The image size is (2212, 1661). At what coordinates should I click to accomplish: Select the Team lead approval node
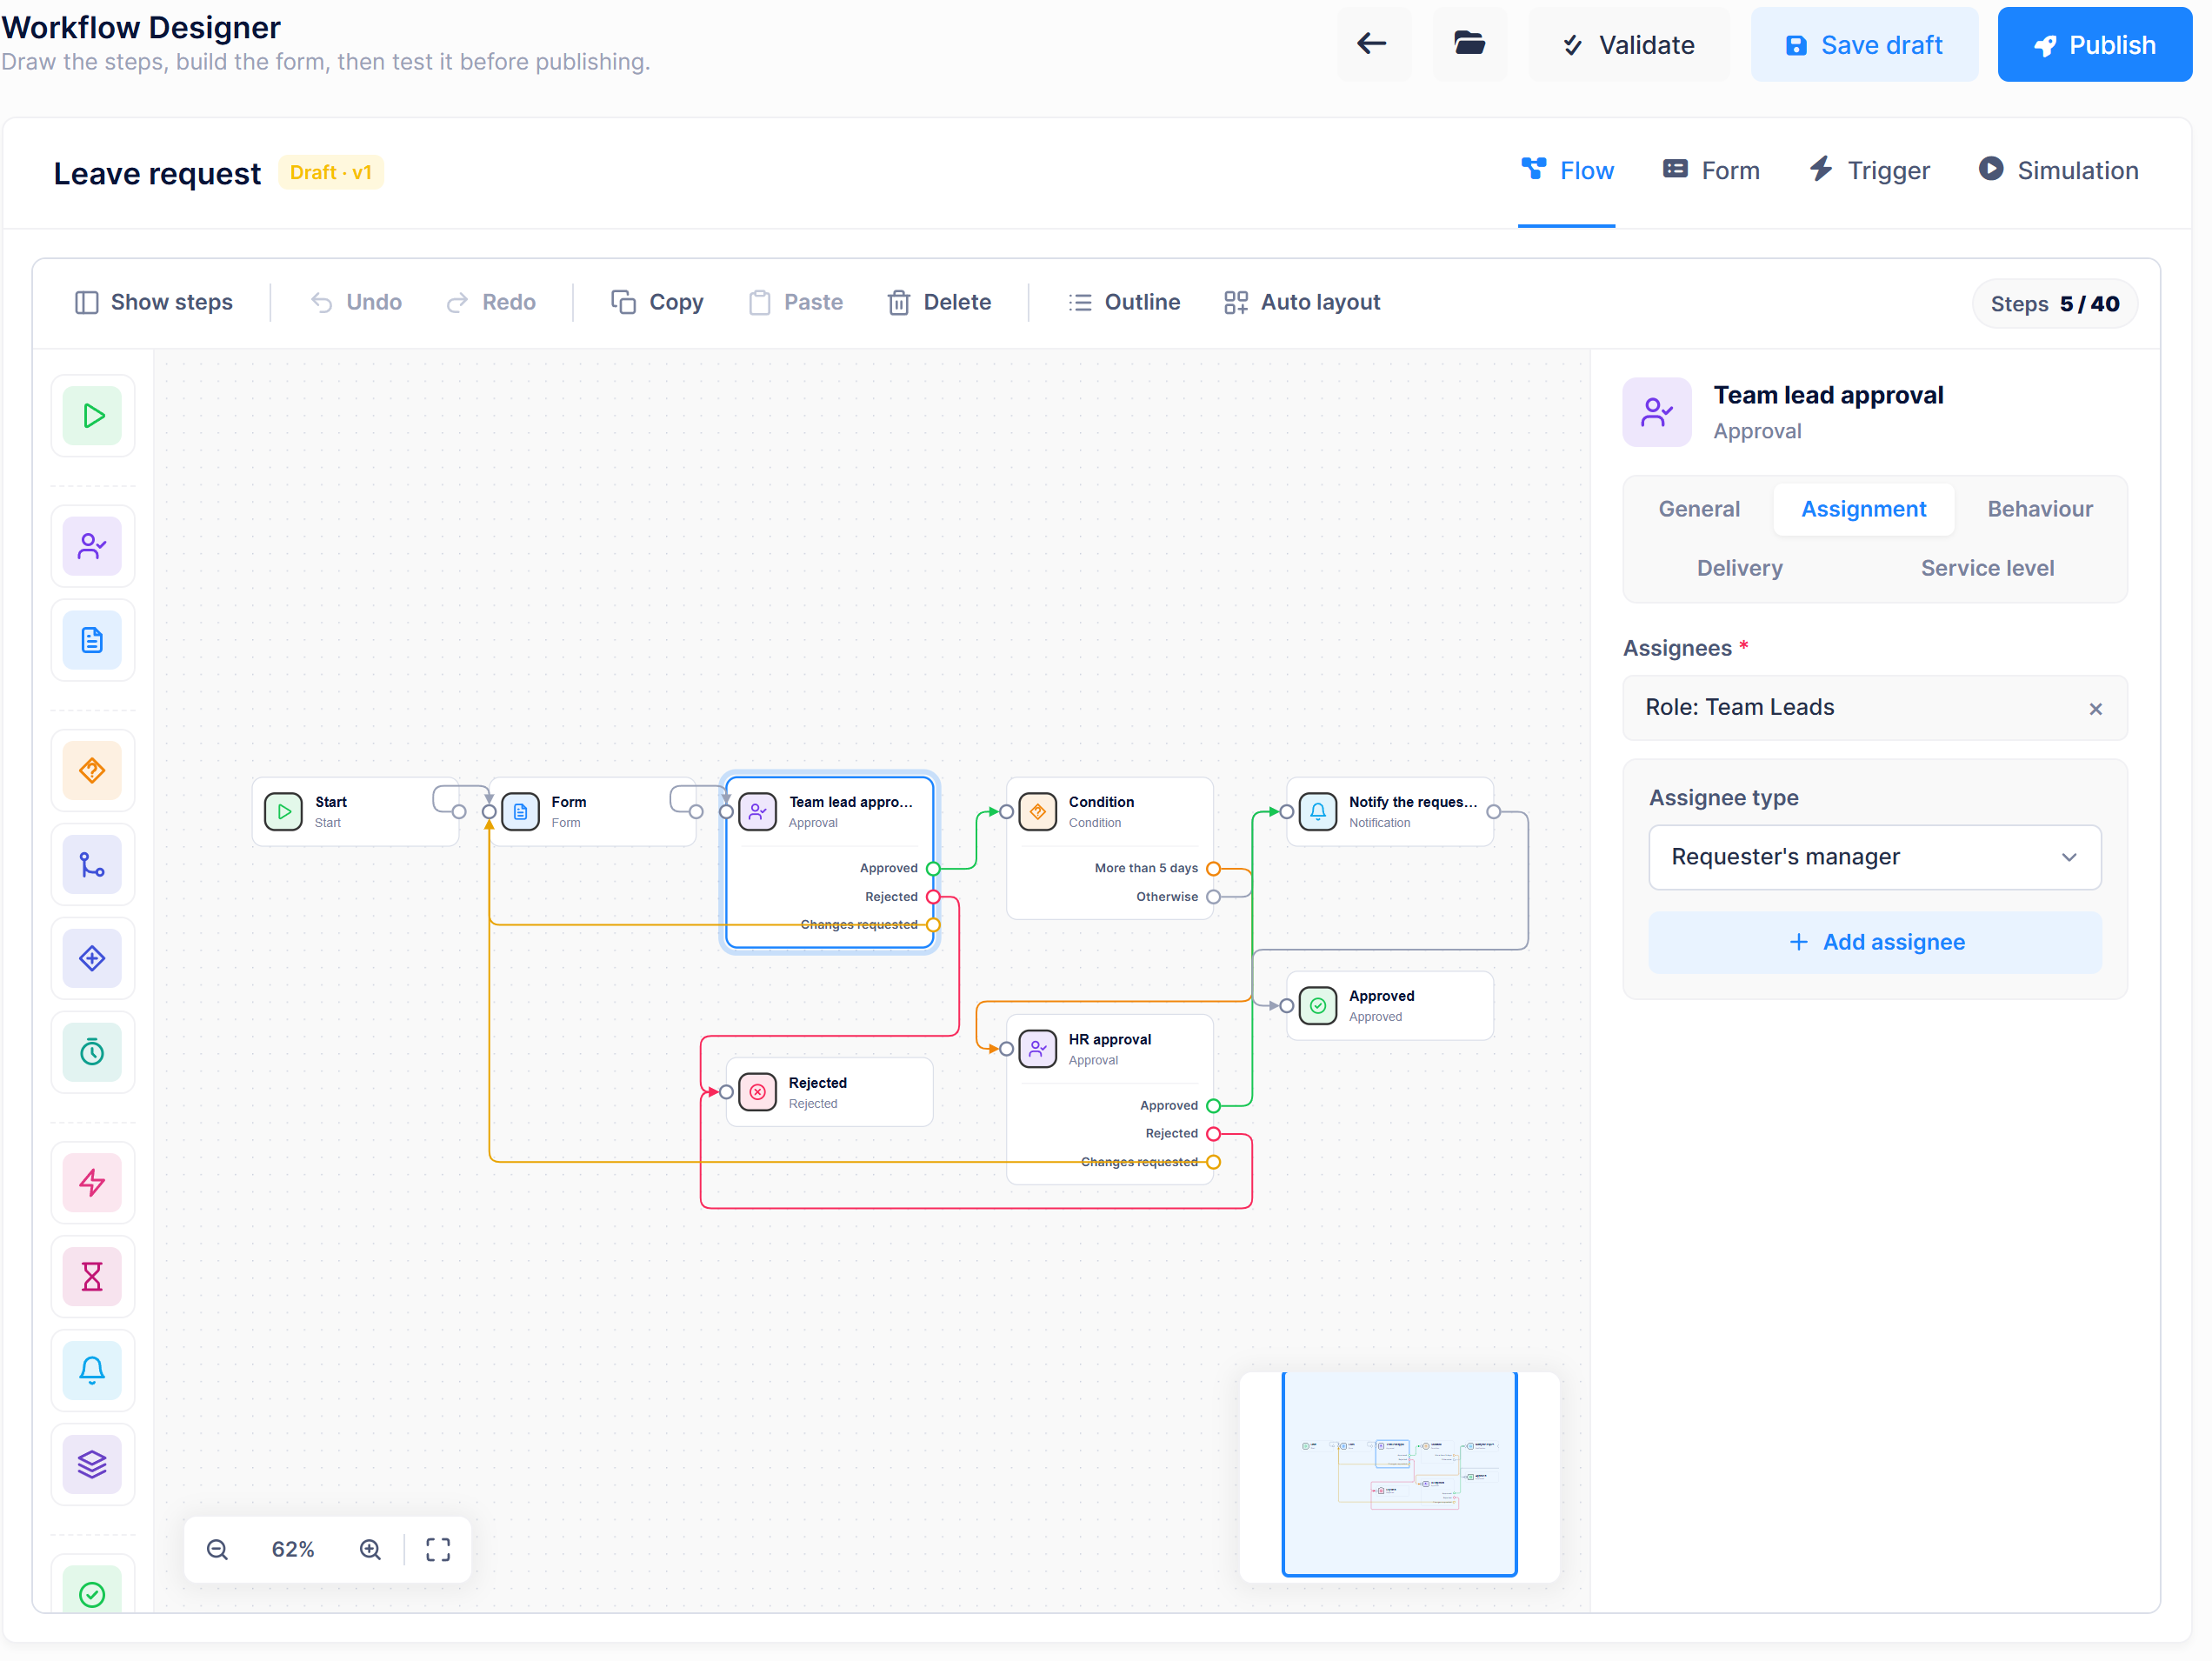[830, 860]
